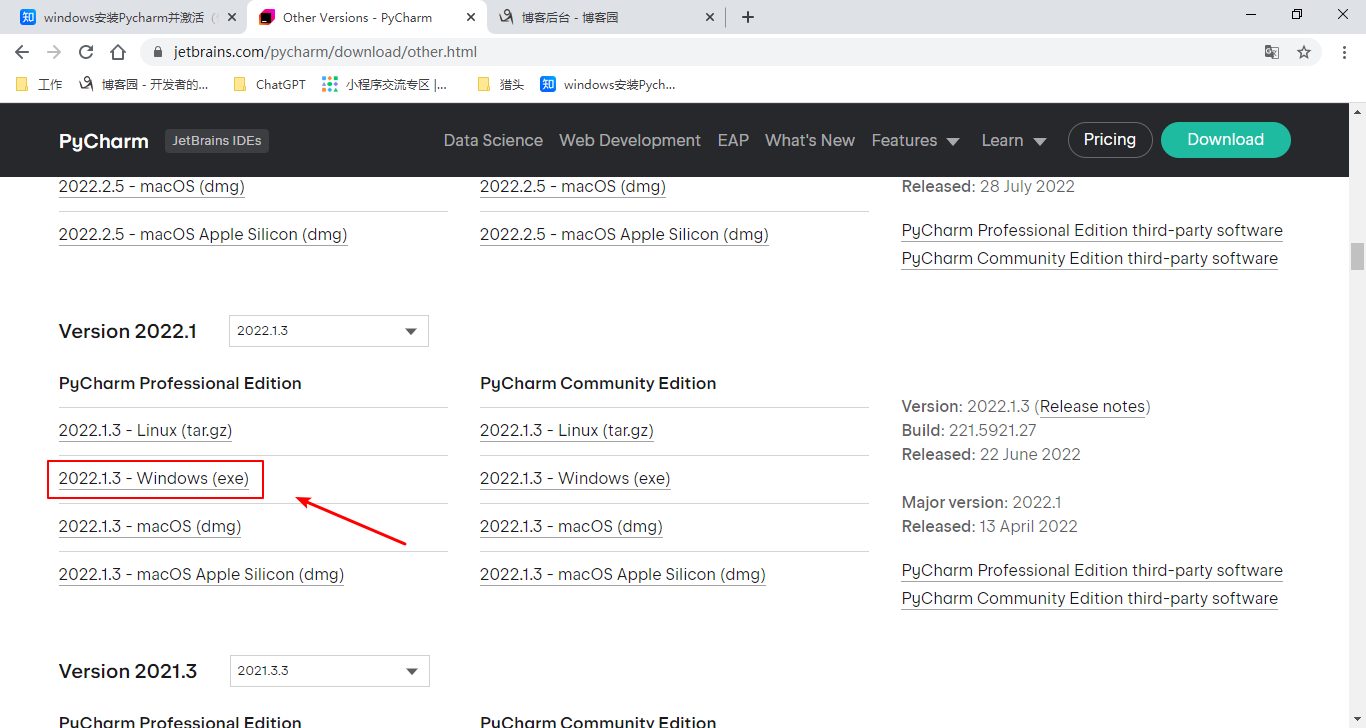This screenshot has height=728, width=1366.
Task: Download Professional 2022.2.5 macOS (dmg)
Action: pyautogui.click(x=152, y=186)
